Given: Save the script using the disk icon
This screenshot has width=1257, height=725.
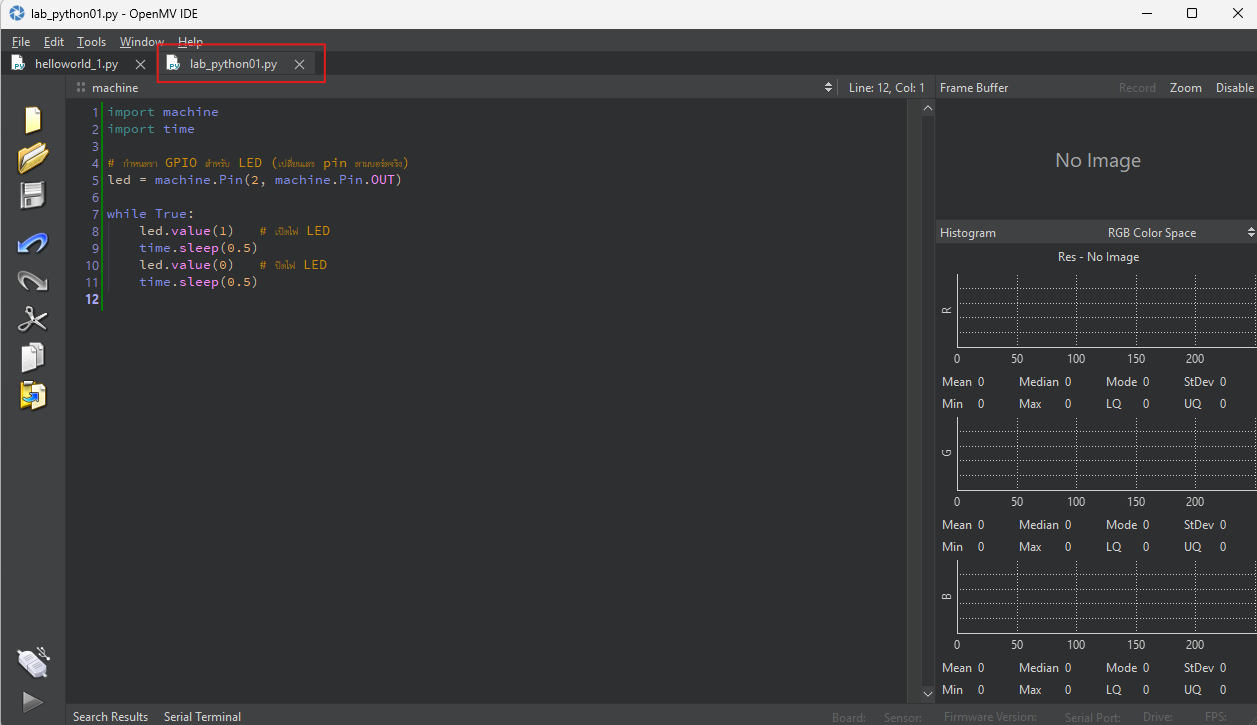Looking at the screenshot, I should point(33,195).
